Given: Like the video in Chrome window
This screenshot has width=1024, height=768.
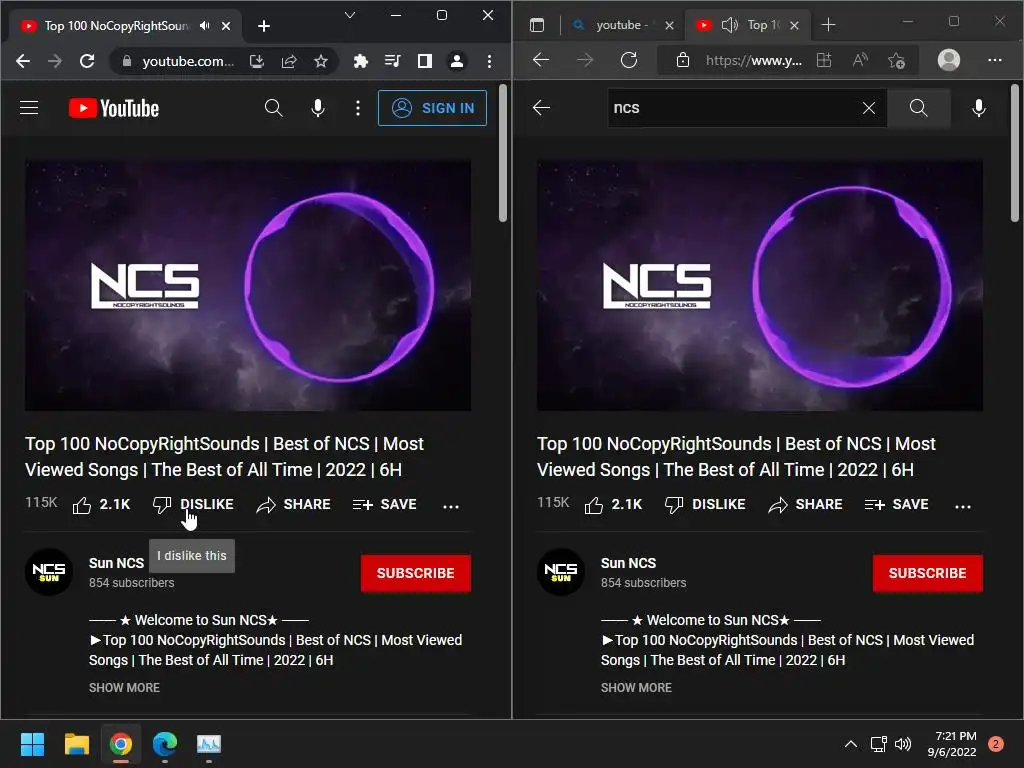Looking at the screenshot, I should pyautogui.click(x=102, y=505).
